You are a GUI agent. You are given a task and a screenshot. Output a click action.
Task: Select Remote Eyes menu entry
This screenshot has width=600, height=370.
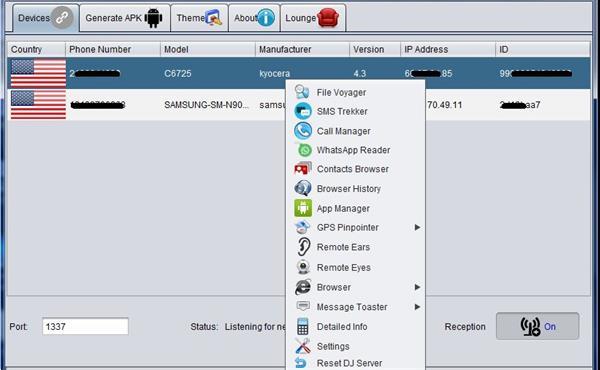tap(355, 267)
